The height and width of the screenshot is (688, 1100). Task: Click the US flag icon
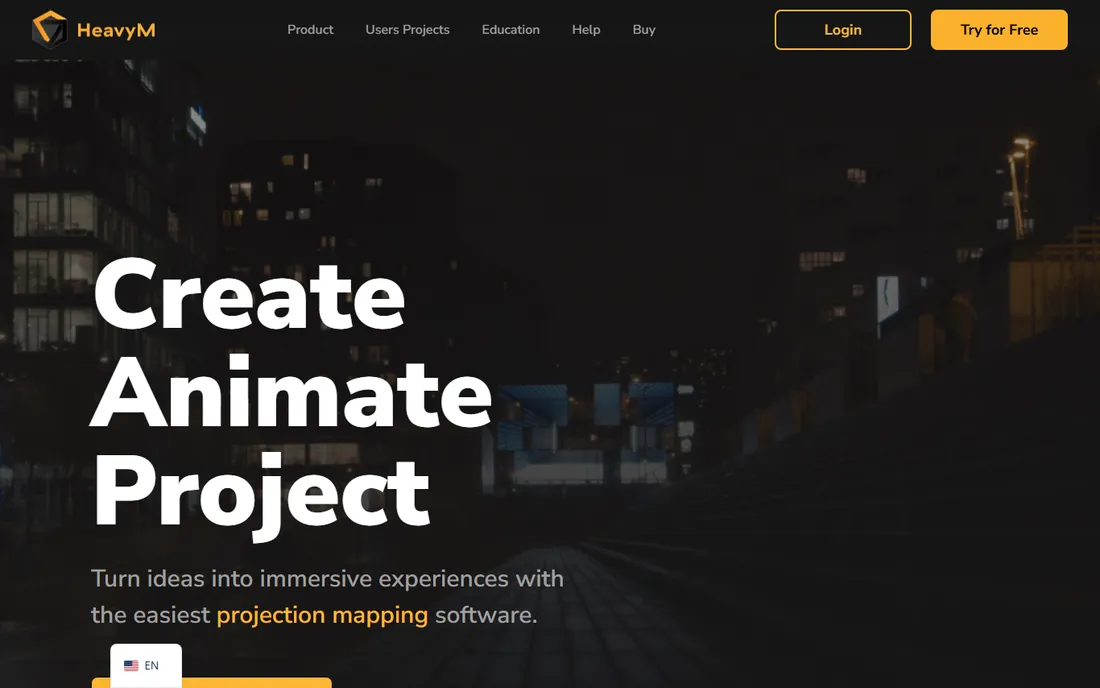(x=131, y=666)
